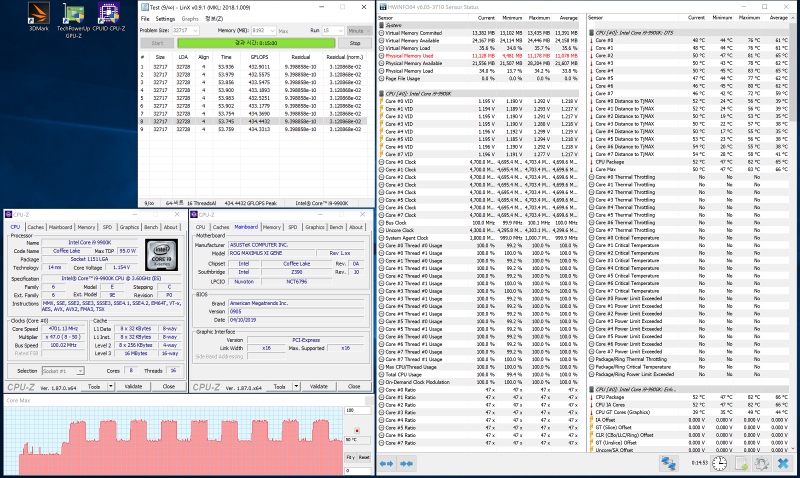The image size is (800, 478).
Task: Switch to Memory tab in left CPU-Z window
Action: [x=86, y=227]
